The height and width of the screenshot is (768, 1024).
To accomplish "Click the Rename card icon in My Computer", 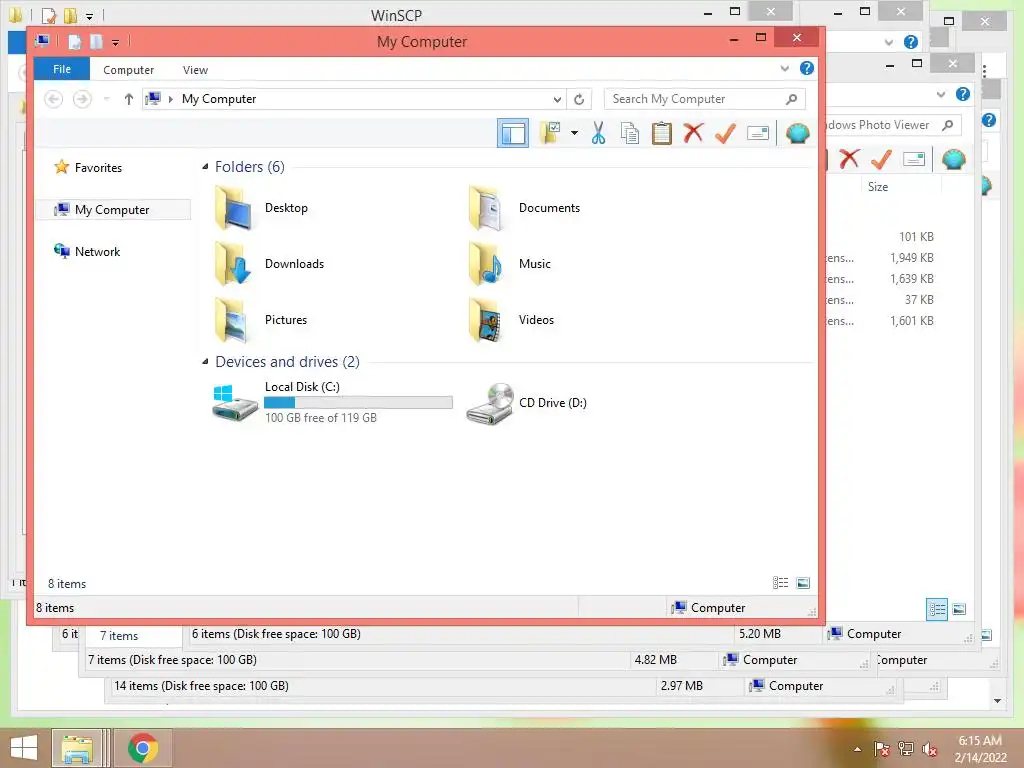I will tap(758, 133).
